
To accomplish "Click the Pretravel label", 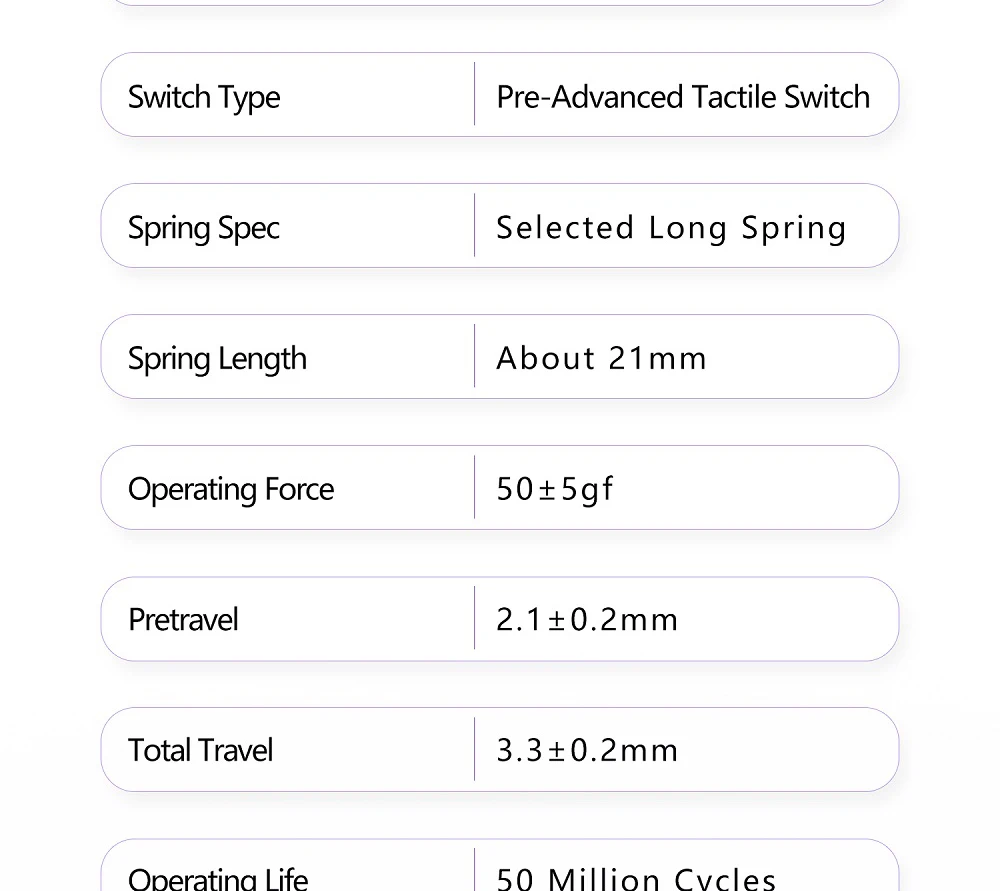I will 184,620.
